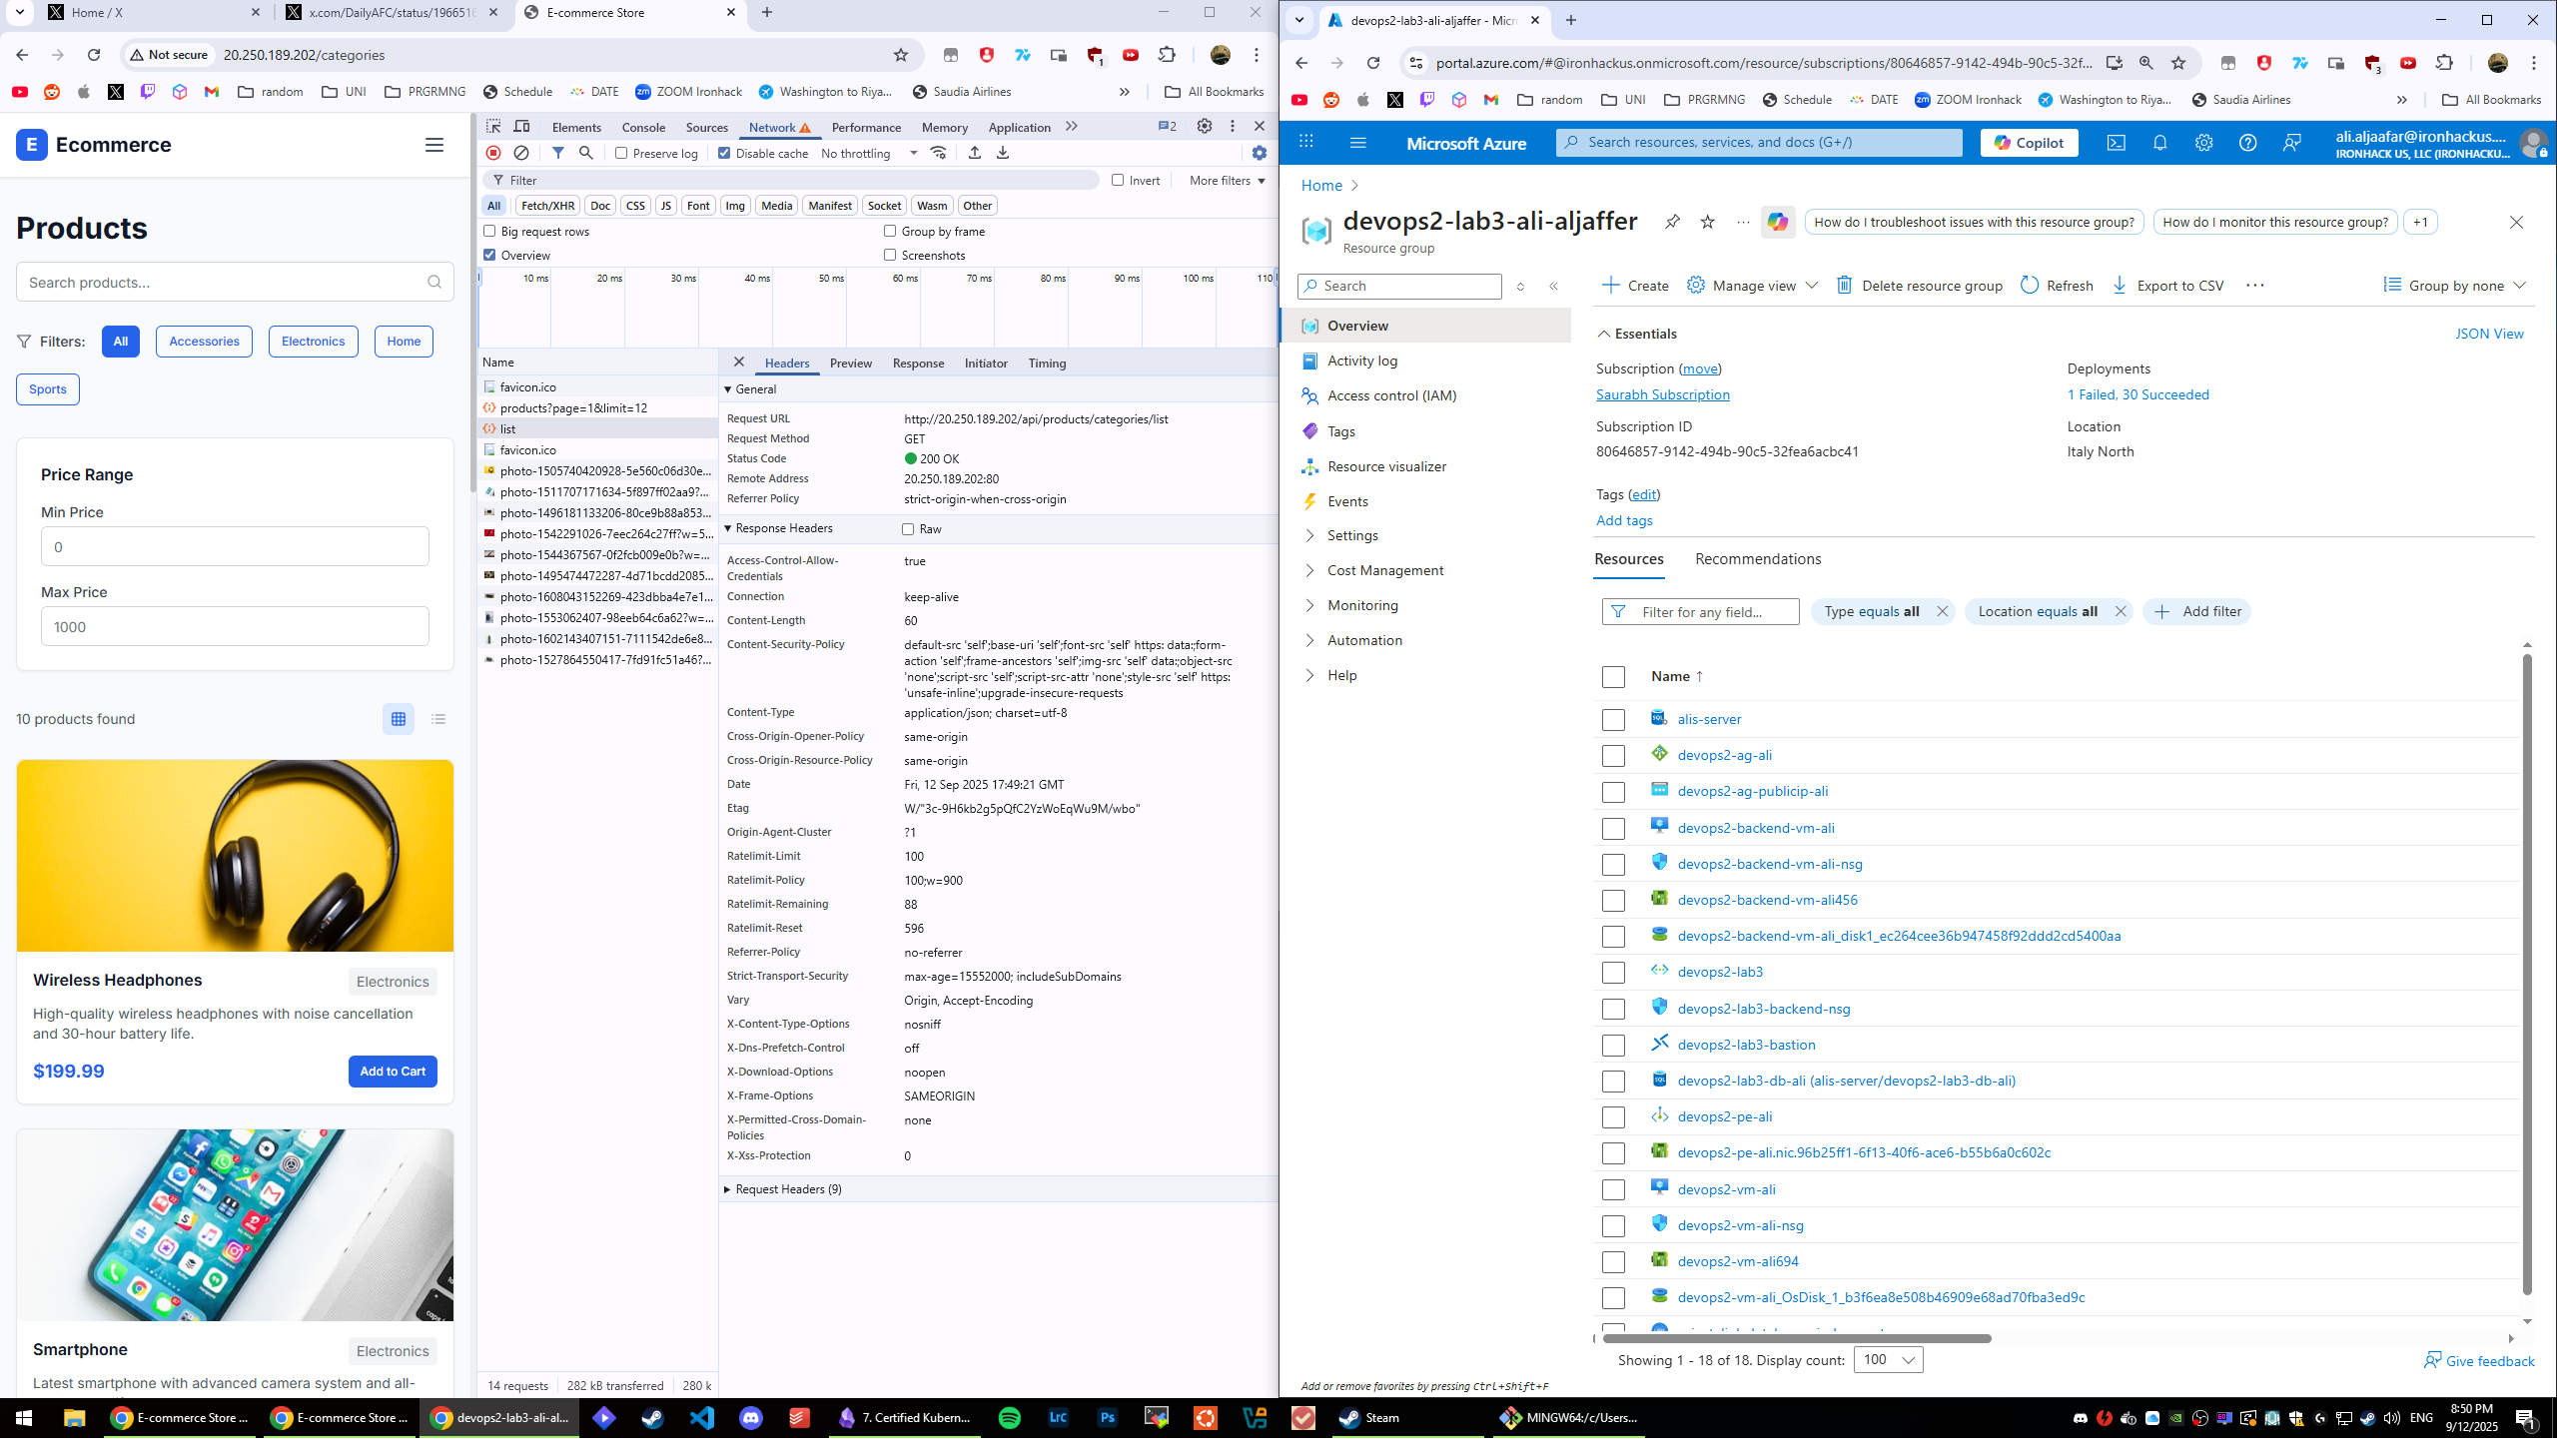This screenshot has width=2557, height=1456.
Task: Click the DevTools clear network log icon
Action: 521,153
